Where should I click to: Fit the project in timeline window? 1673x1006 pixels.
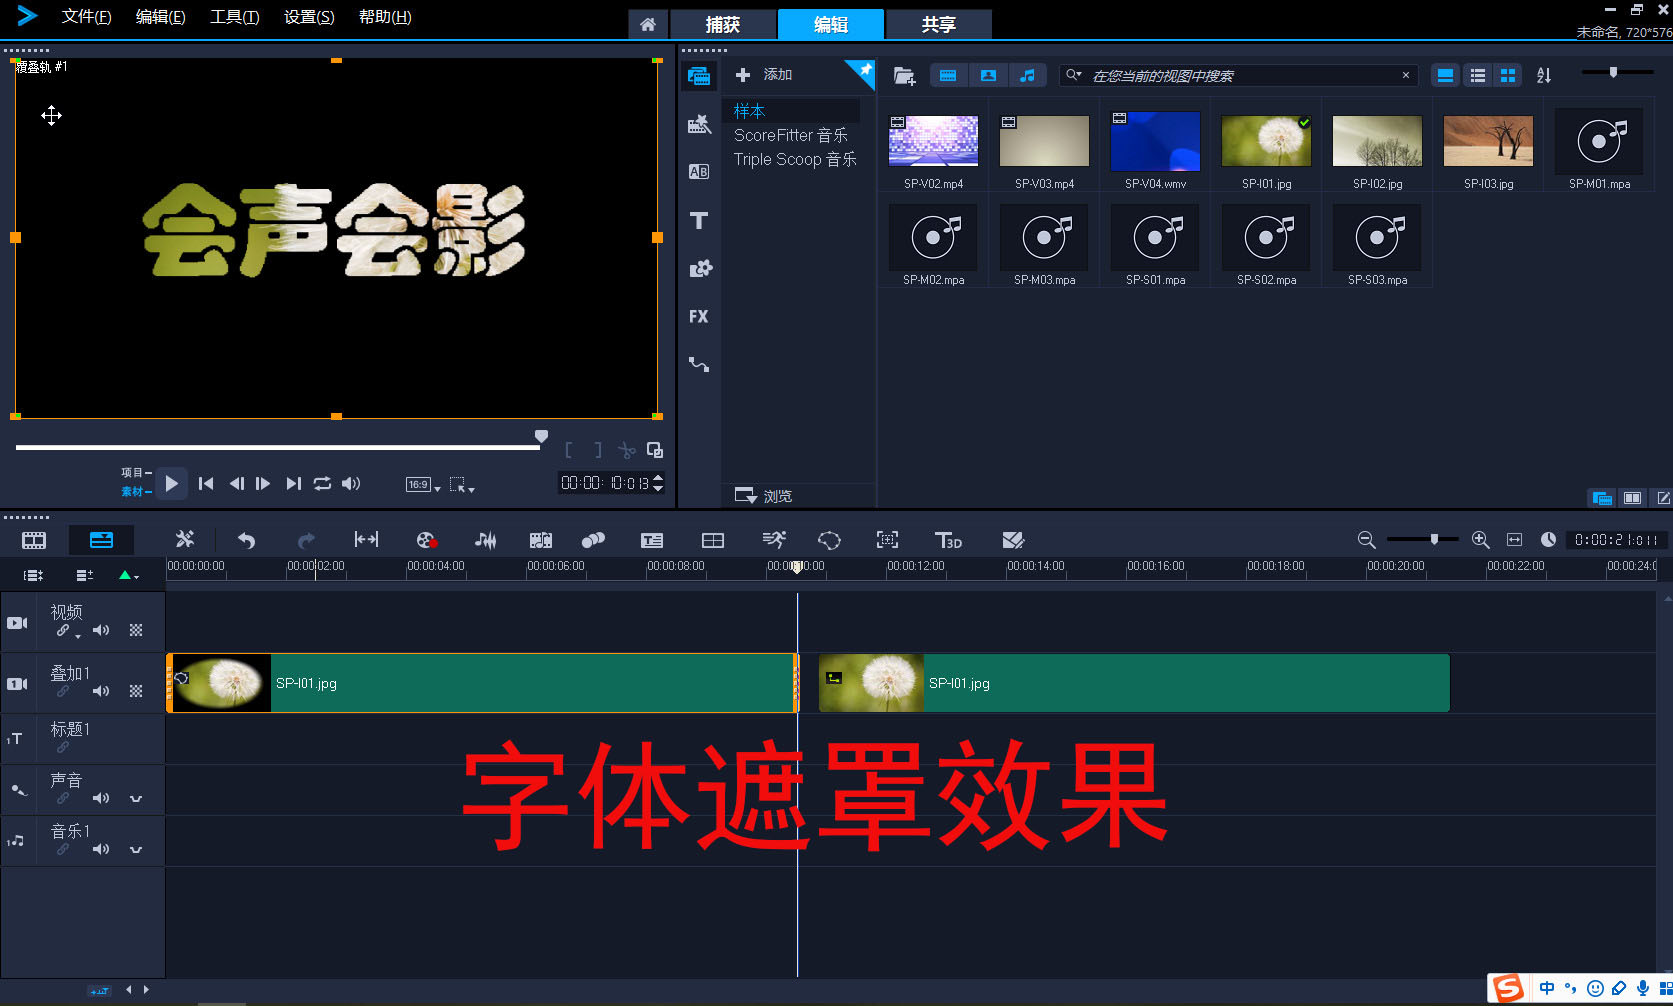pos(1514,540)
